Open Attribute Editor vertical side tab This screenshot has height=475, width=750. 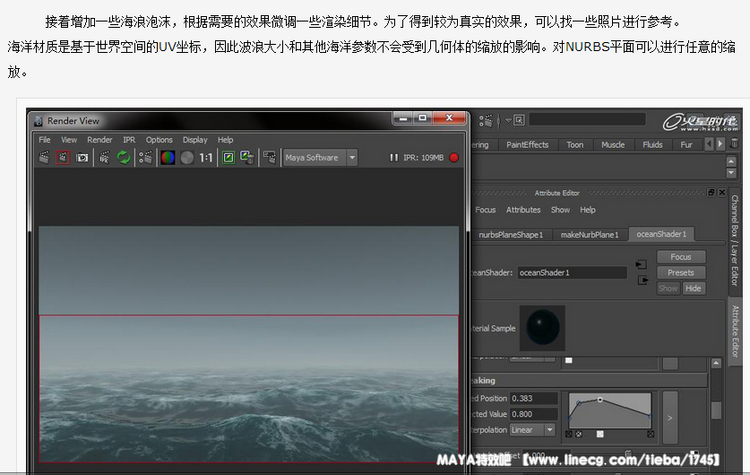pos(736,332)
